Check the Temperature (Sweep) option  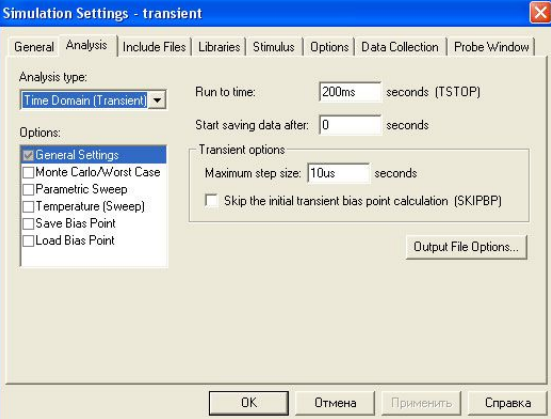[28, 206]
